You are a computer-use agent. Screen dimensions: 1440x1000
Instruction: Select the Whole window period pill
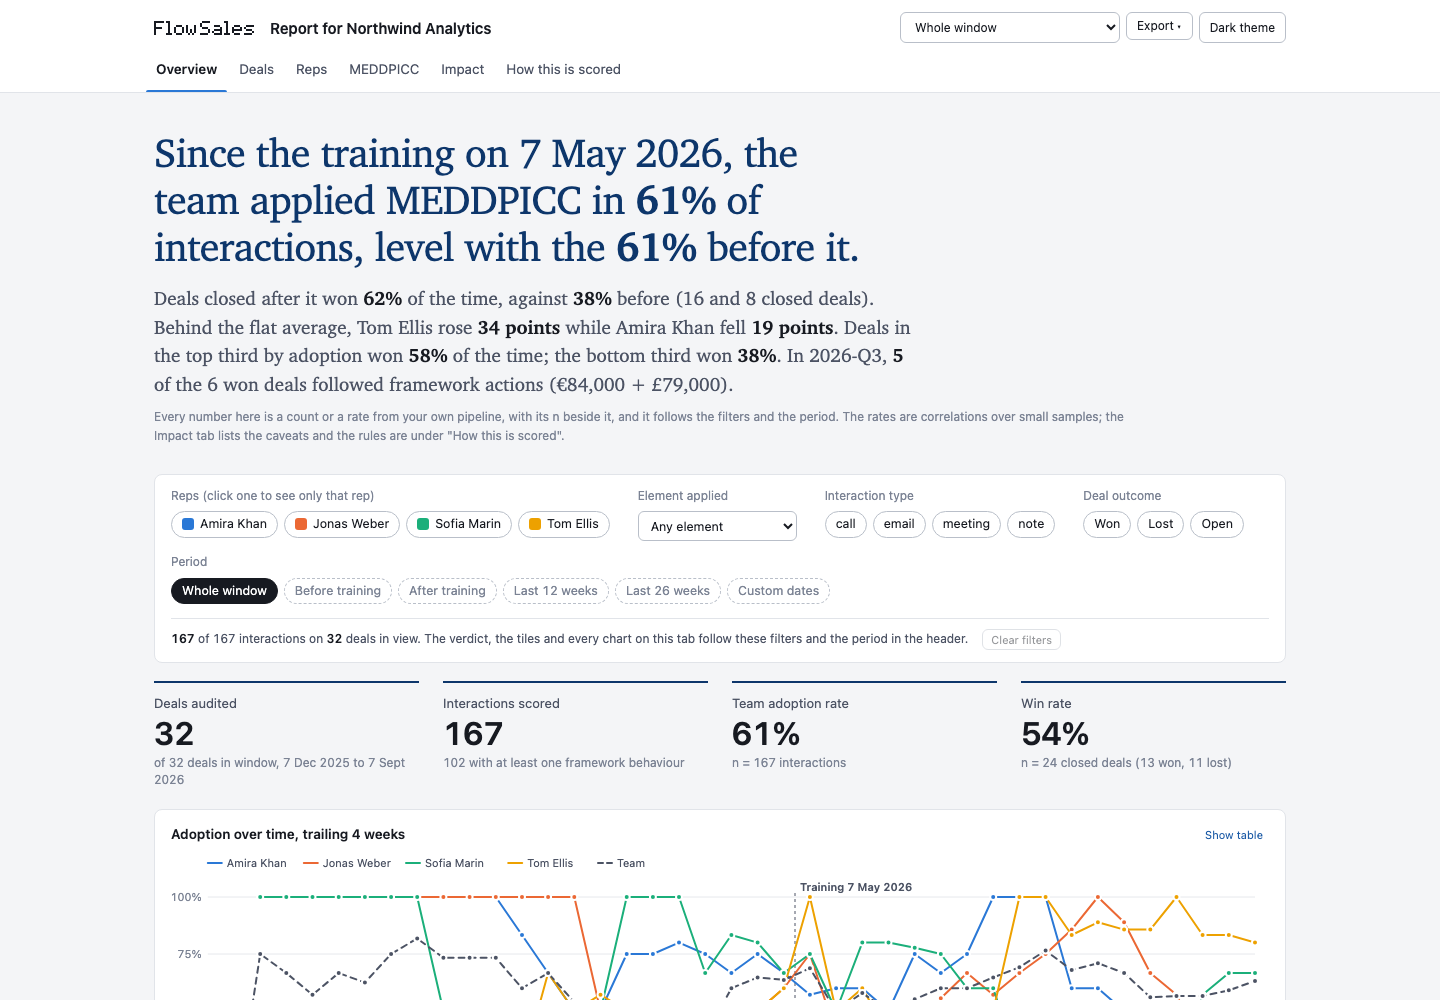[224, 591]
